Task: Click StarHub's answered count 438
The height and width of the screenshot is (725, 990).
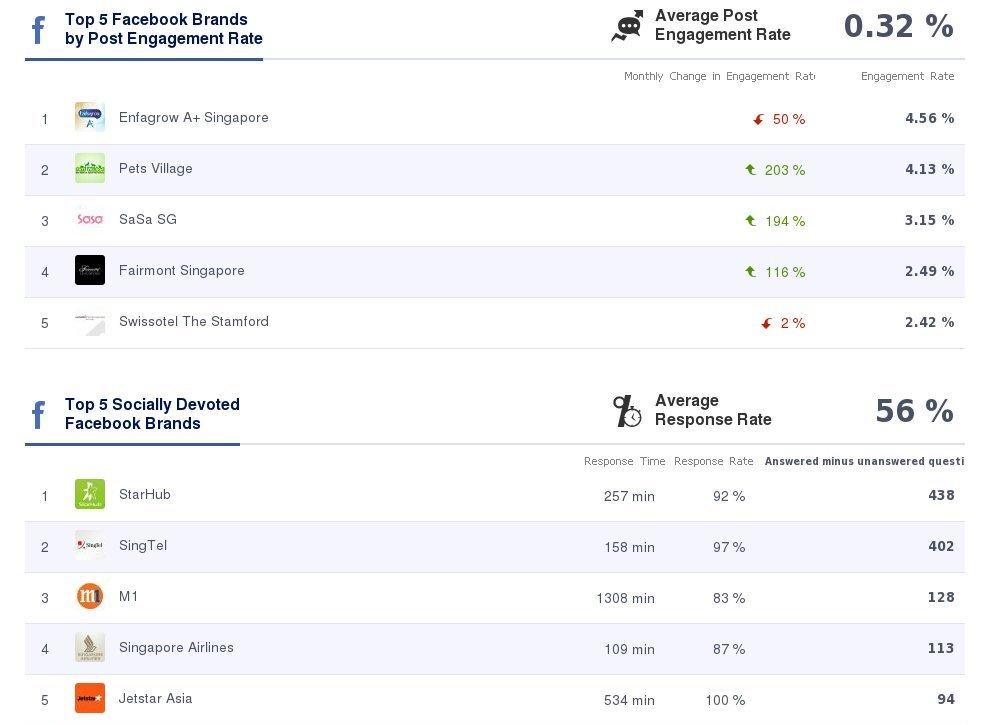Action: 941,495
